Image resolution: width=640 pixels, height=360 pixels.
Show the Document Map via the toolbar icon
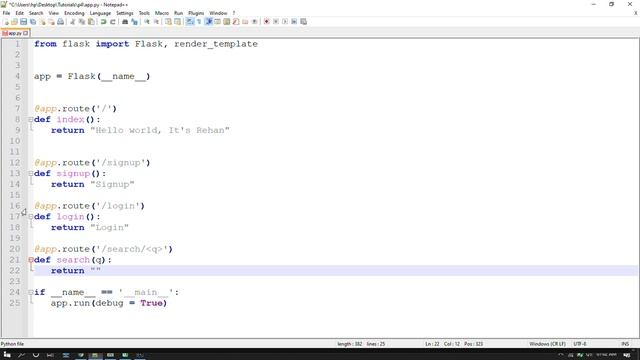click(227, 22)
